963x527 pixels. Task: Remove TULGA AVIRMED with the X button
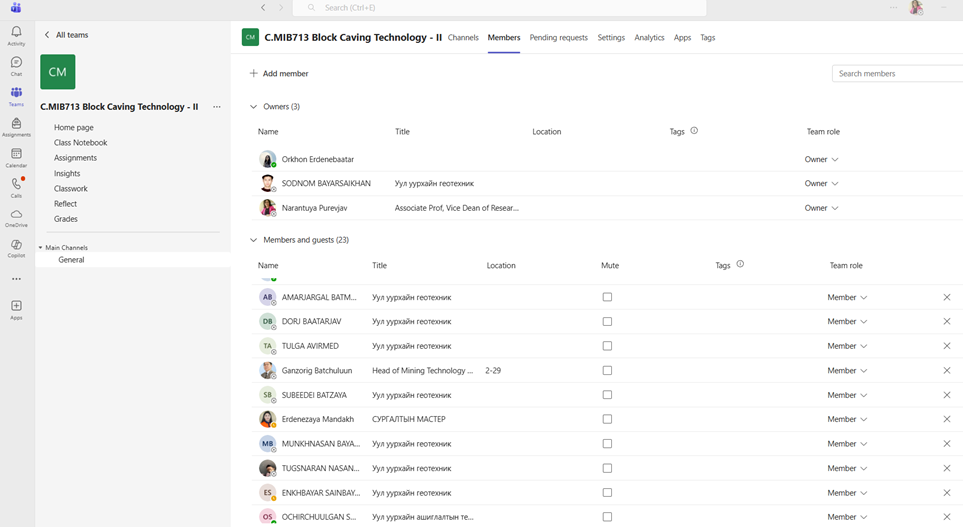point(947,346)
